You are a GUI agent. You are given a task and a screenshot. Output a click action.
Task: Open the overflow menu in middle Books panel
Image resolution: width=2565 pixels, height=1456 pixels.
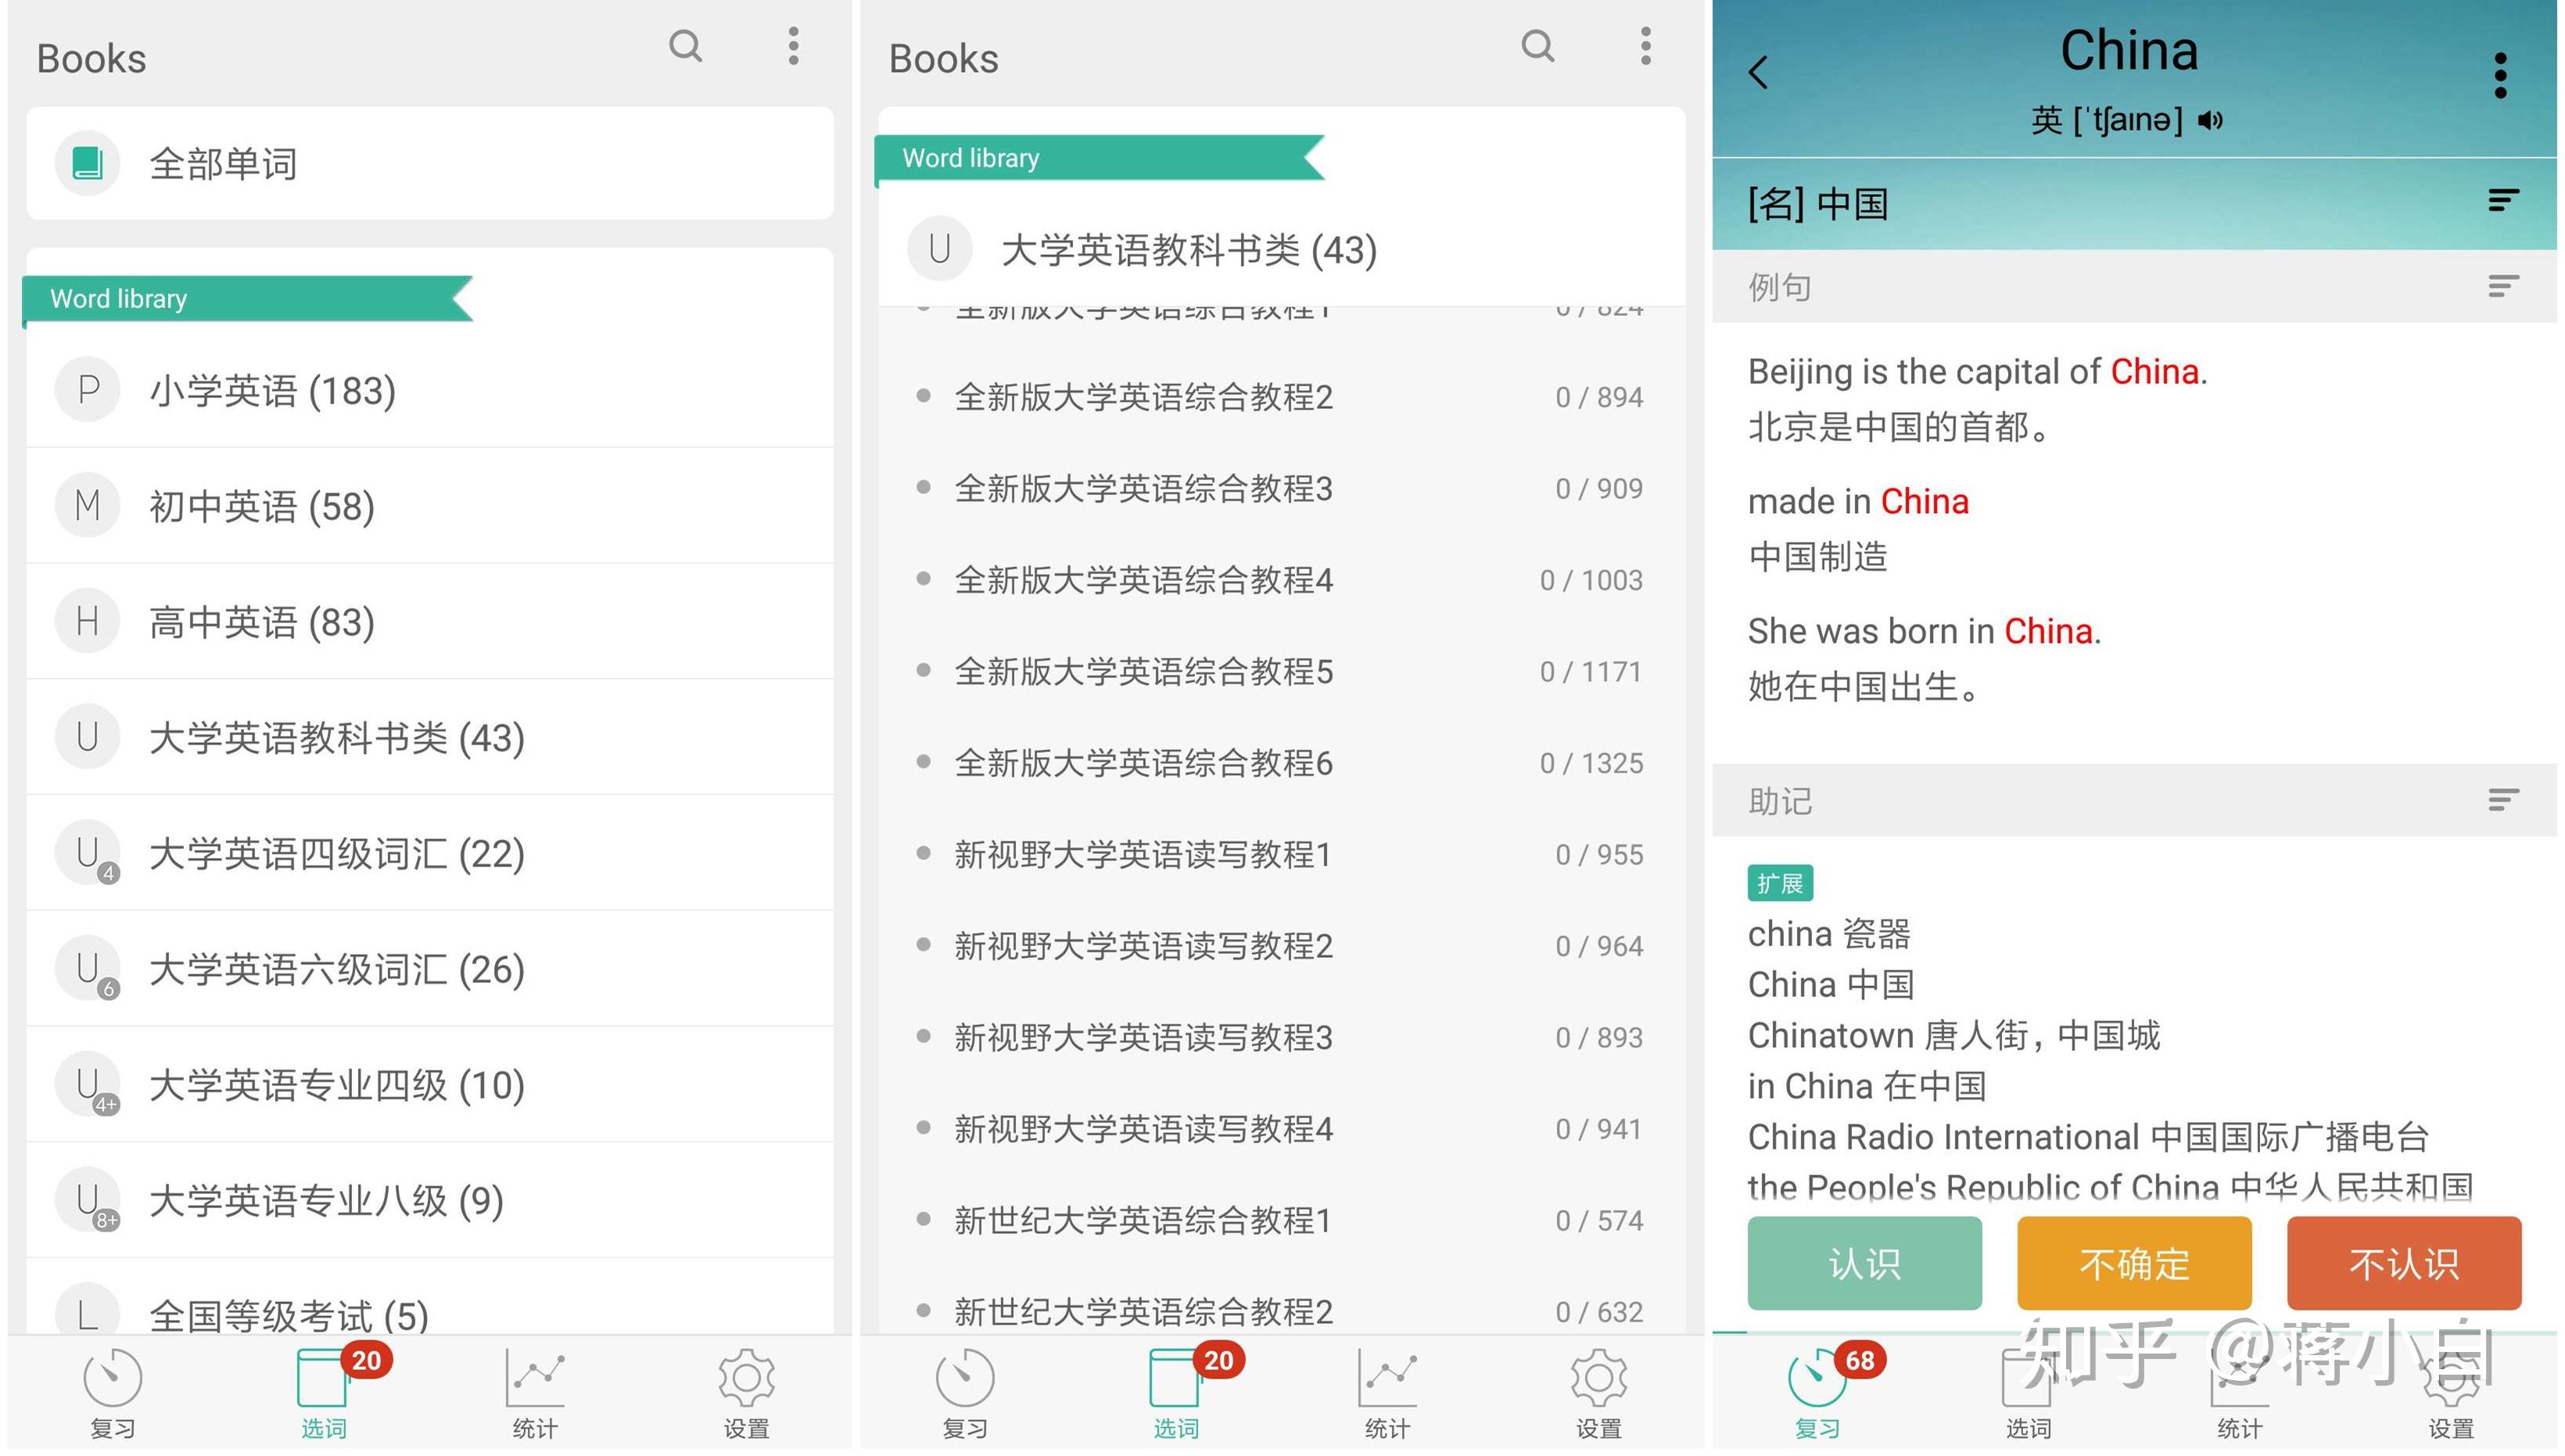click(1645, 46)
